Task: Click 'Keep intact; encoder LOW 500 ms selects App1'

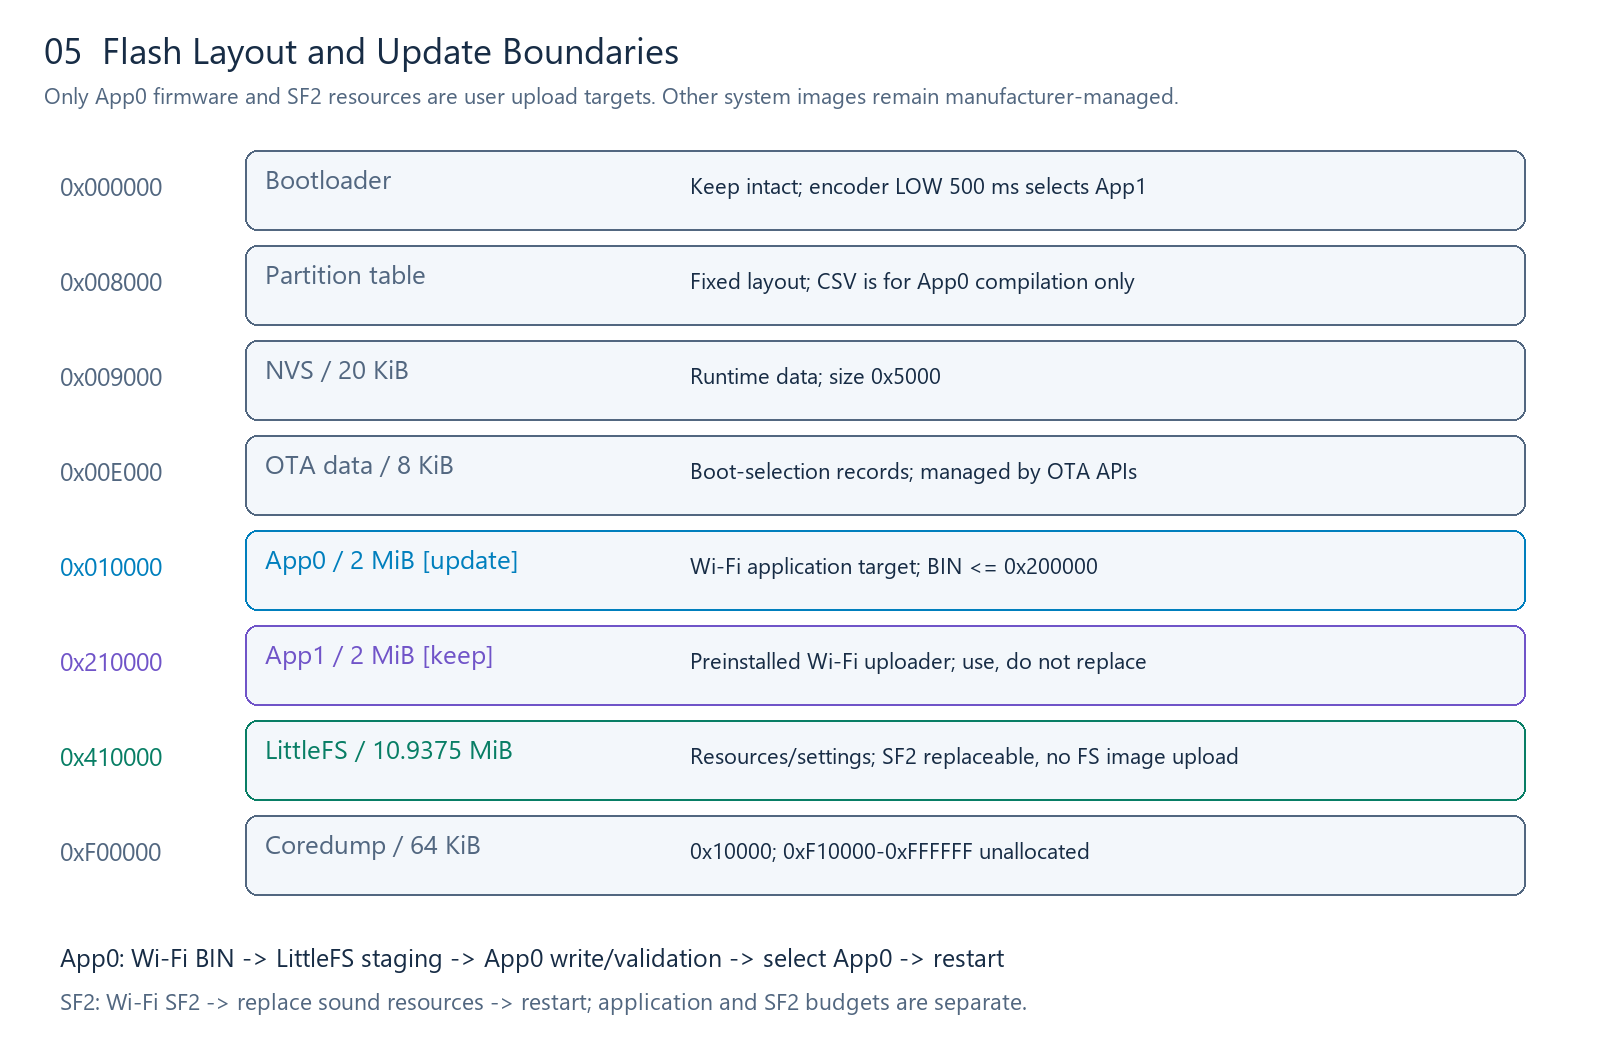Action: [x=918, y=187]
